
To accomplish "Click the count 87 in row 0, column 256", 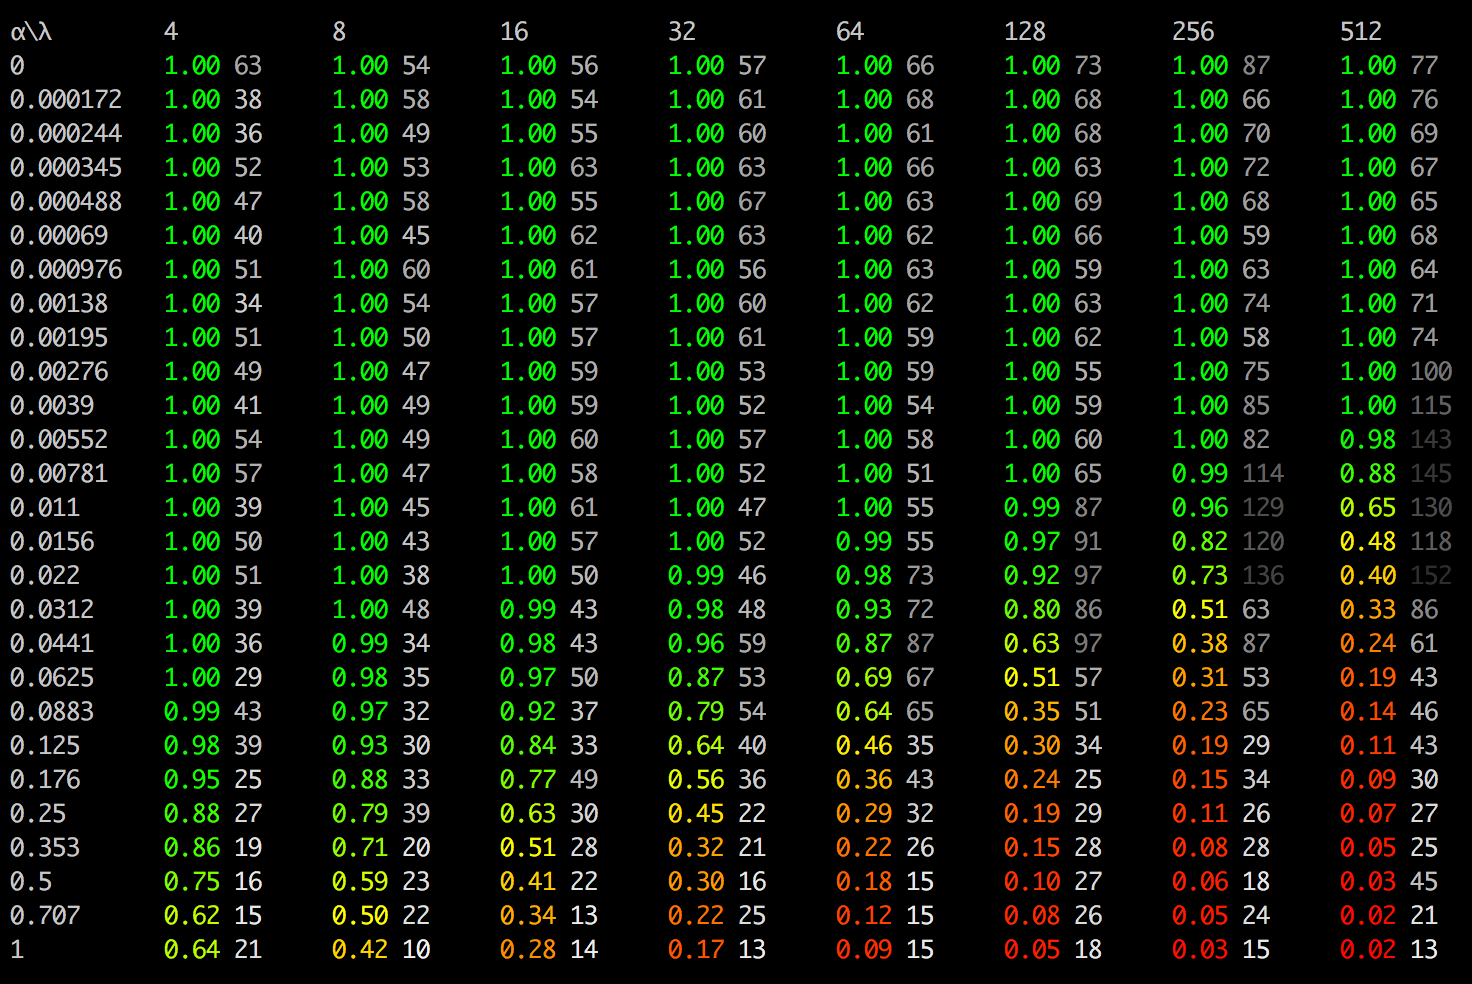I will (1256, 66).
